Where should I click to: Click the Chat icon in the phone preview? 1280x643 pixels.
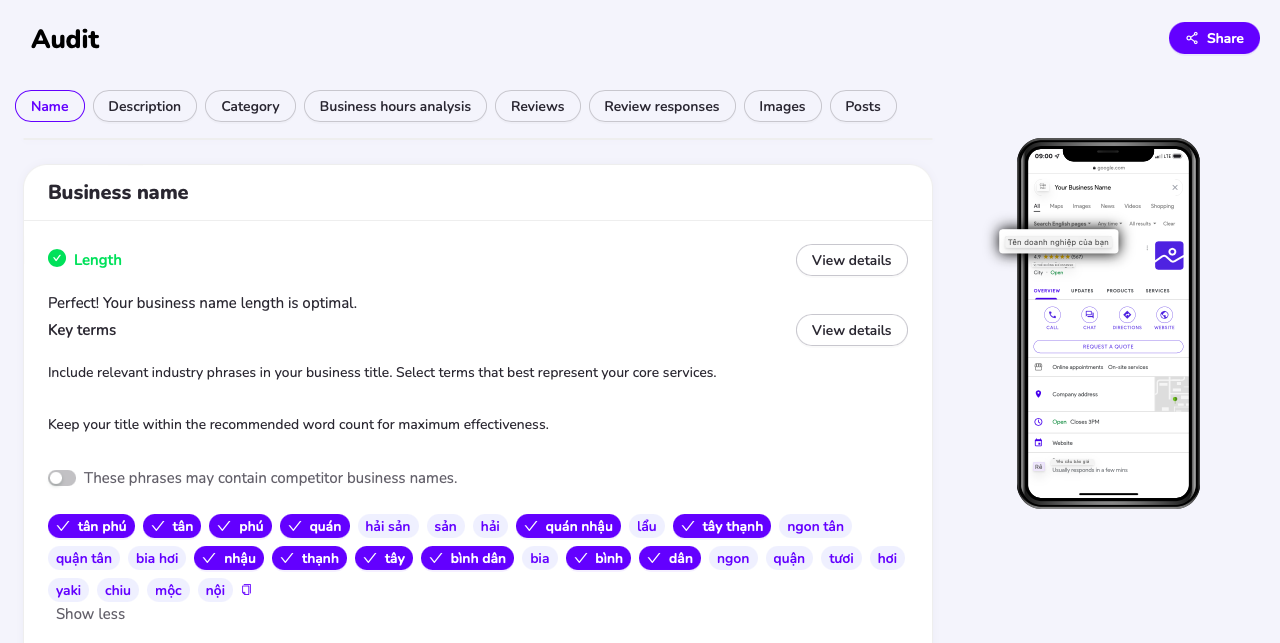coord(1089,315)
